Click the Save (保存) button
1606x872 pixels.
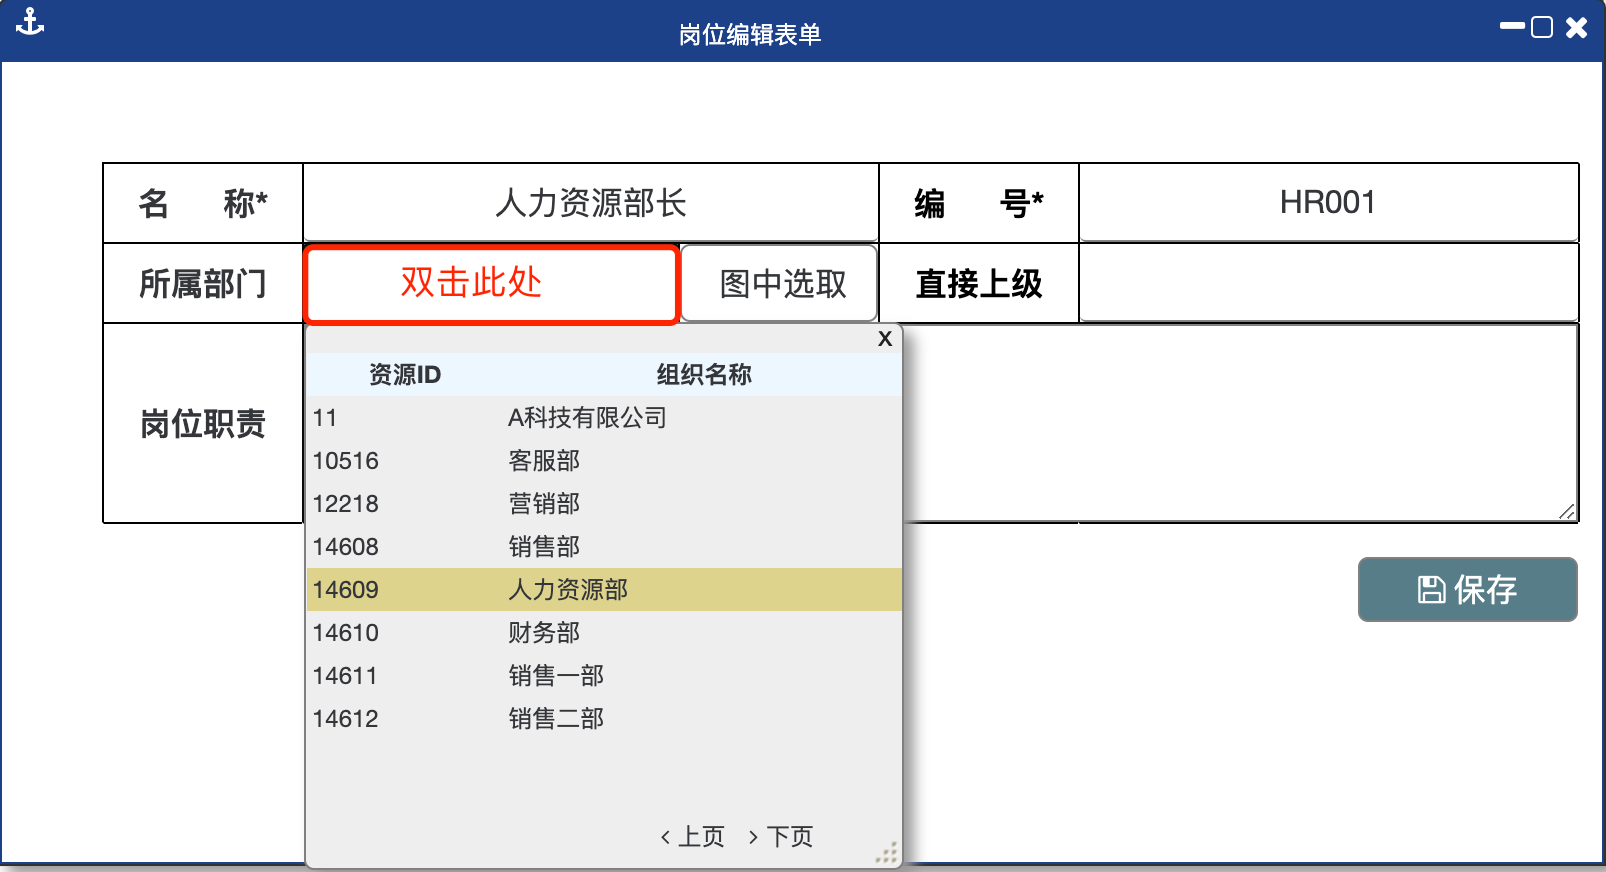click(1467, 589)
